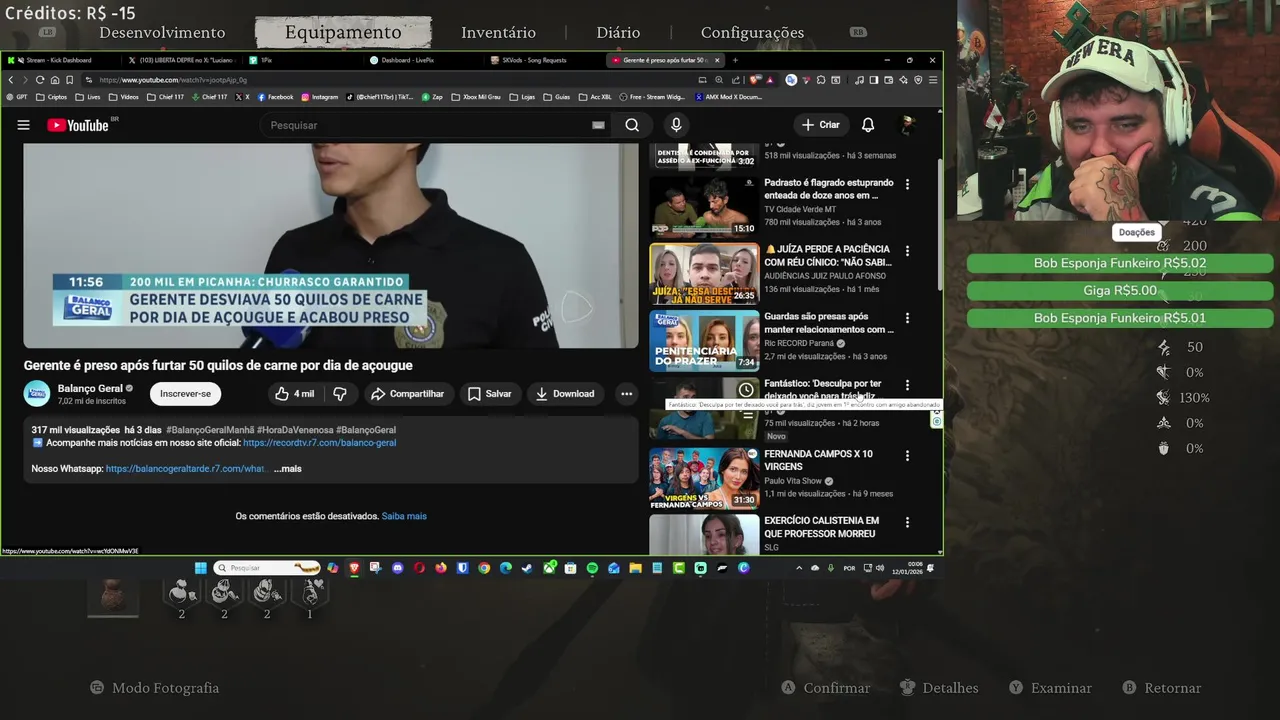Image resolution: width=1280 pixels, height=720 pixels.
Task: Select the Configurações game menu tab
Action: (752, 33)
